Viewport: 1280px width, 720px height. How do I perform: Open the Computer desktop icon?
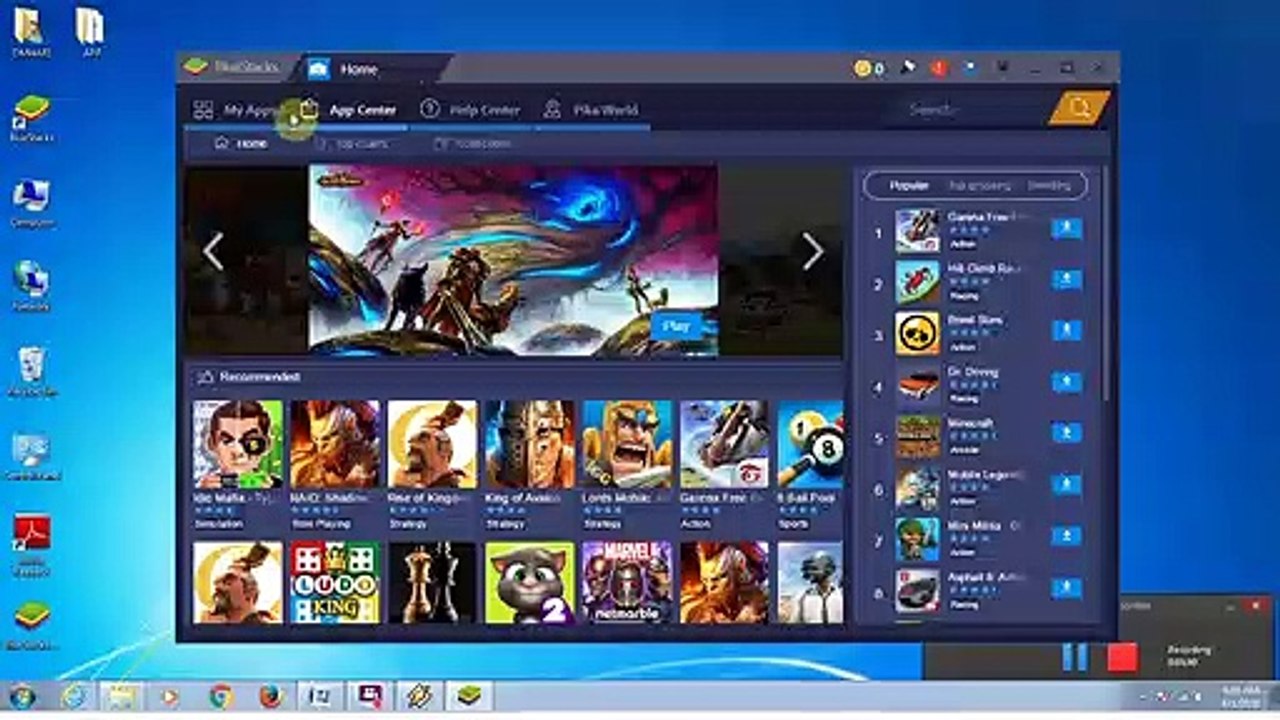click(31, 203)
